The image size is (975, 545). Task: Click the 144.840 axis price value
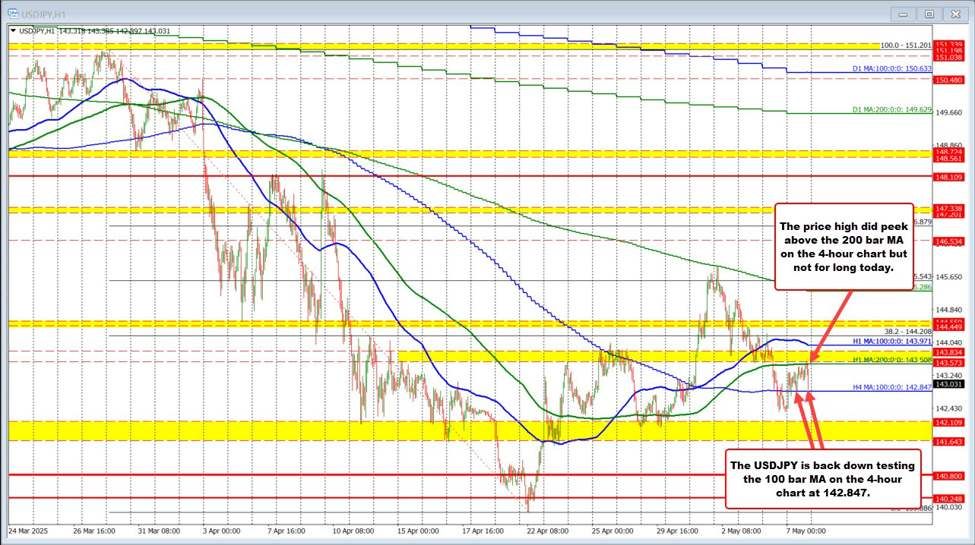pyautogui.click(x=949, y=310)
